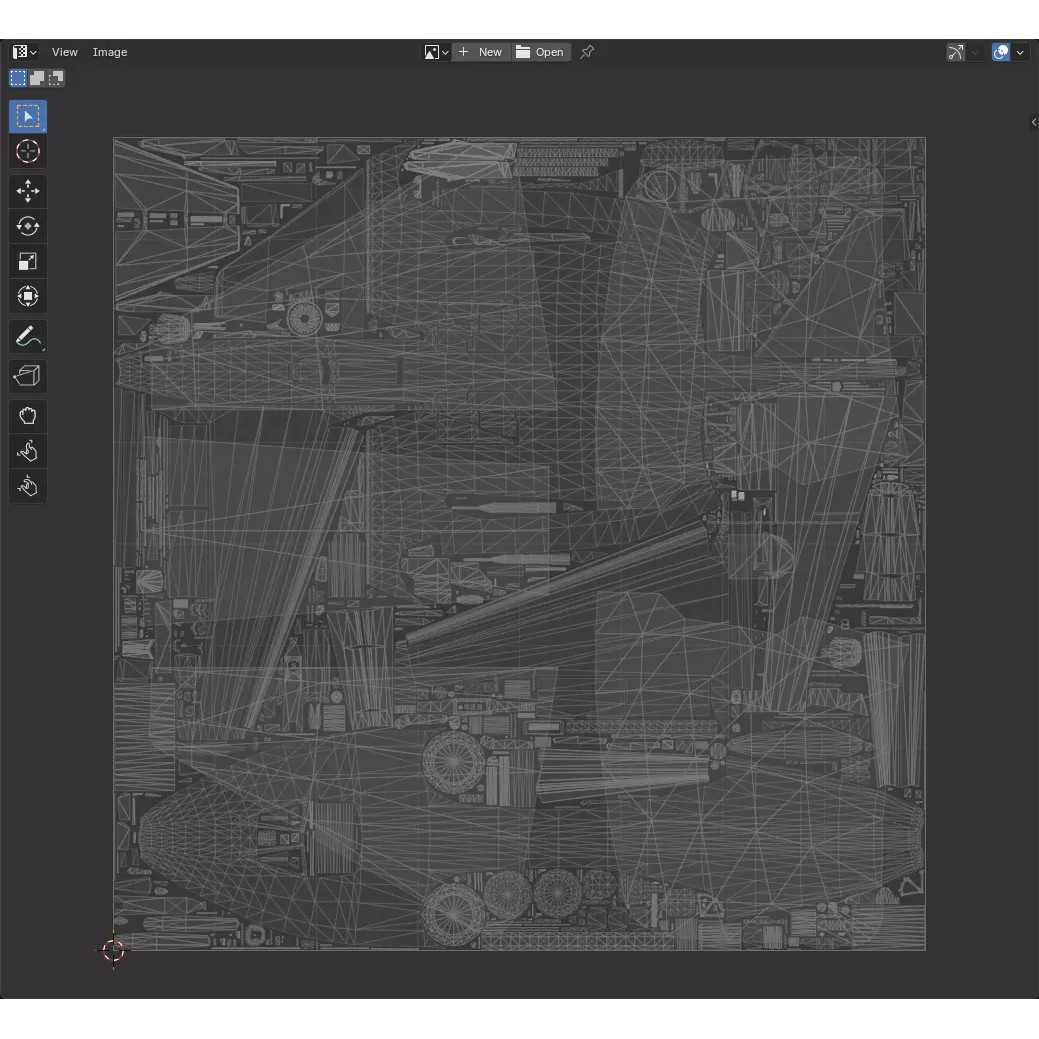Expand the overlays options dropdown arrow
The width and height of the screenshot is (1039, 1039).
pyautogui.click(x=1020, y=52)
